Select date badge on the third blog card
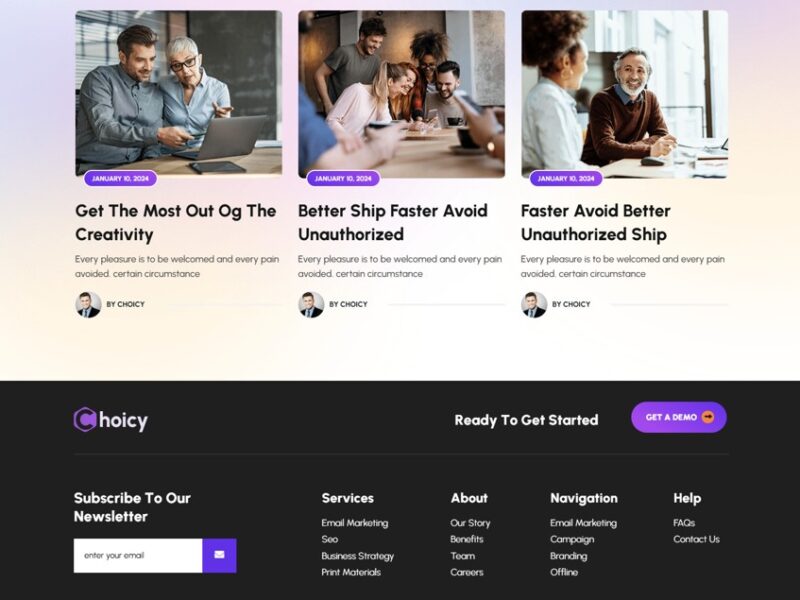Viewport: 800px width, 600px height. pos(566,179)
